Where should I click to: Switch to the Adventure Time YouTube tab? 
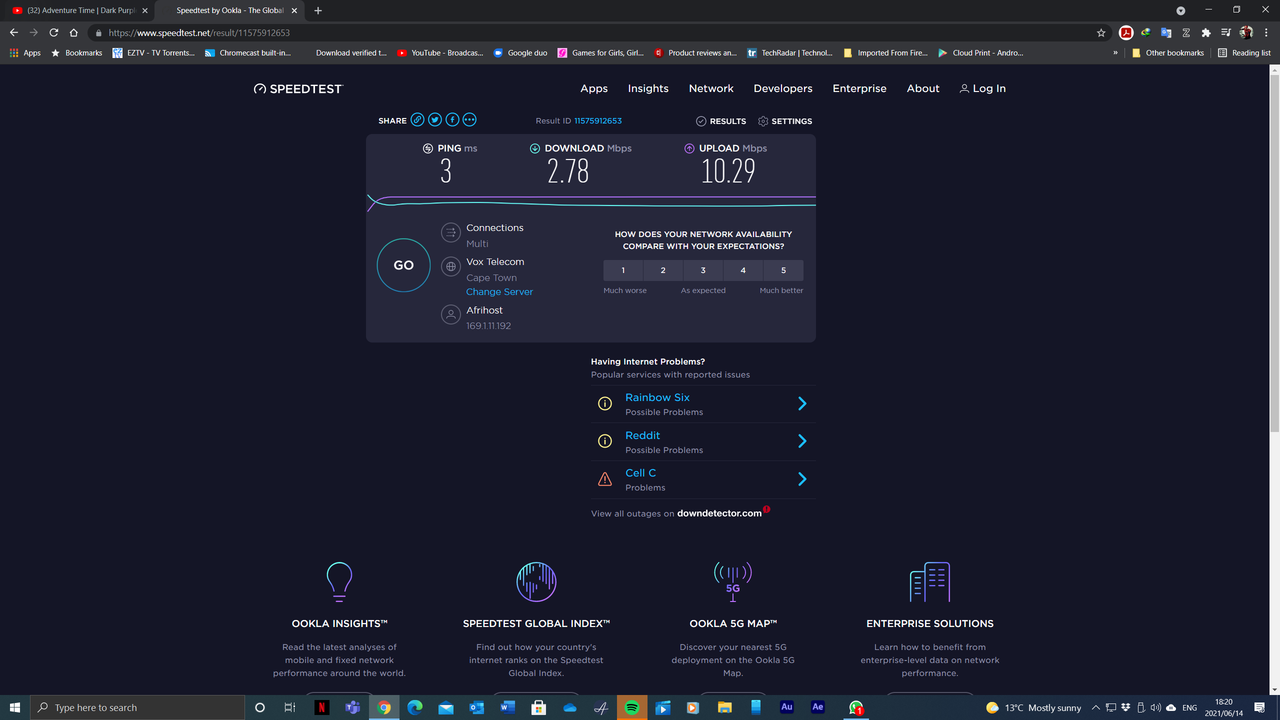click(80, 10)
